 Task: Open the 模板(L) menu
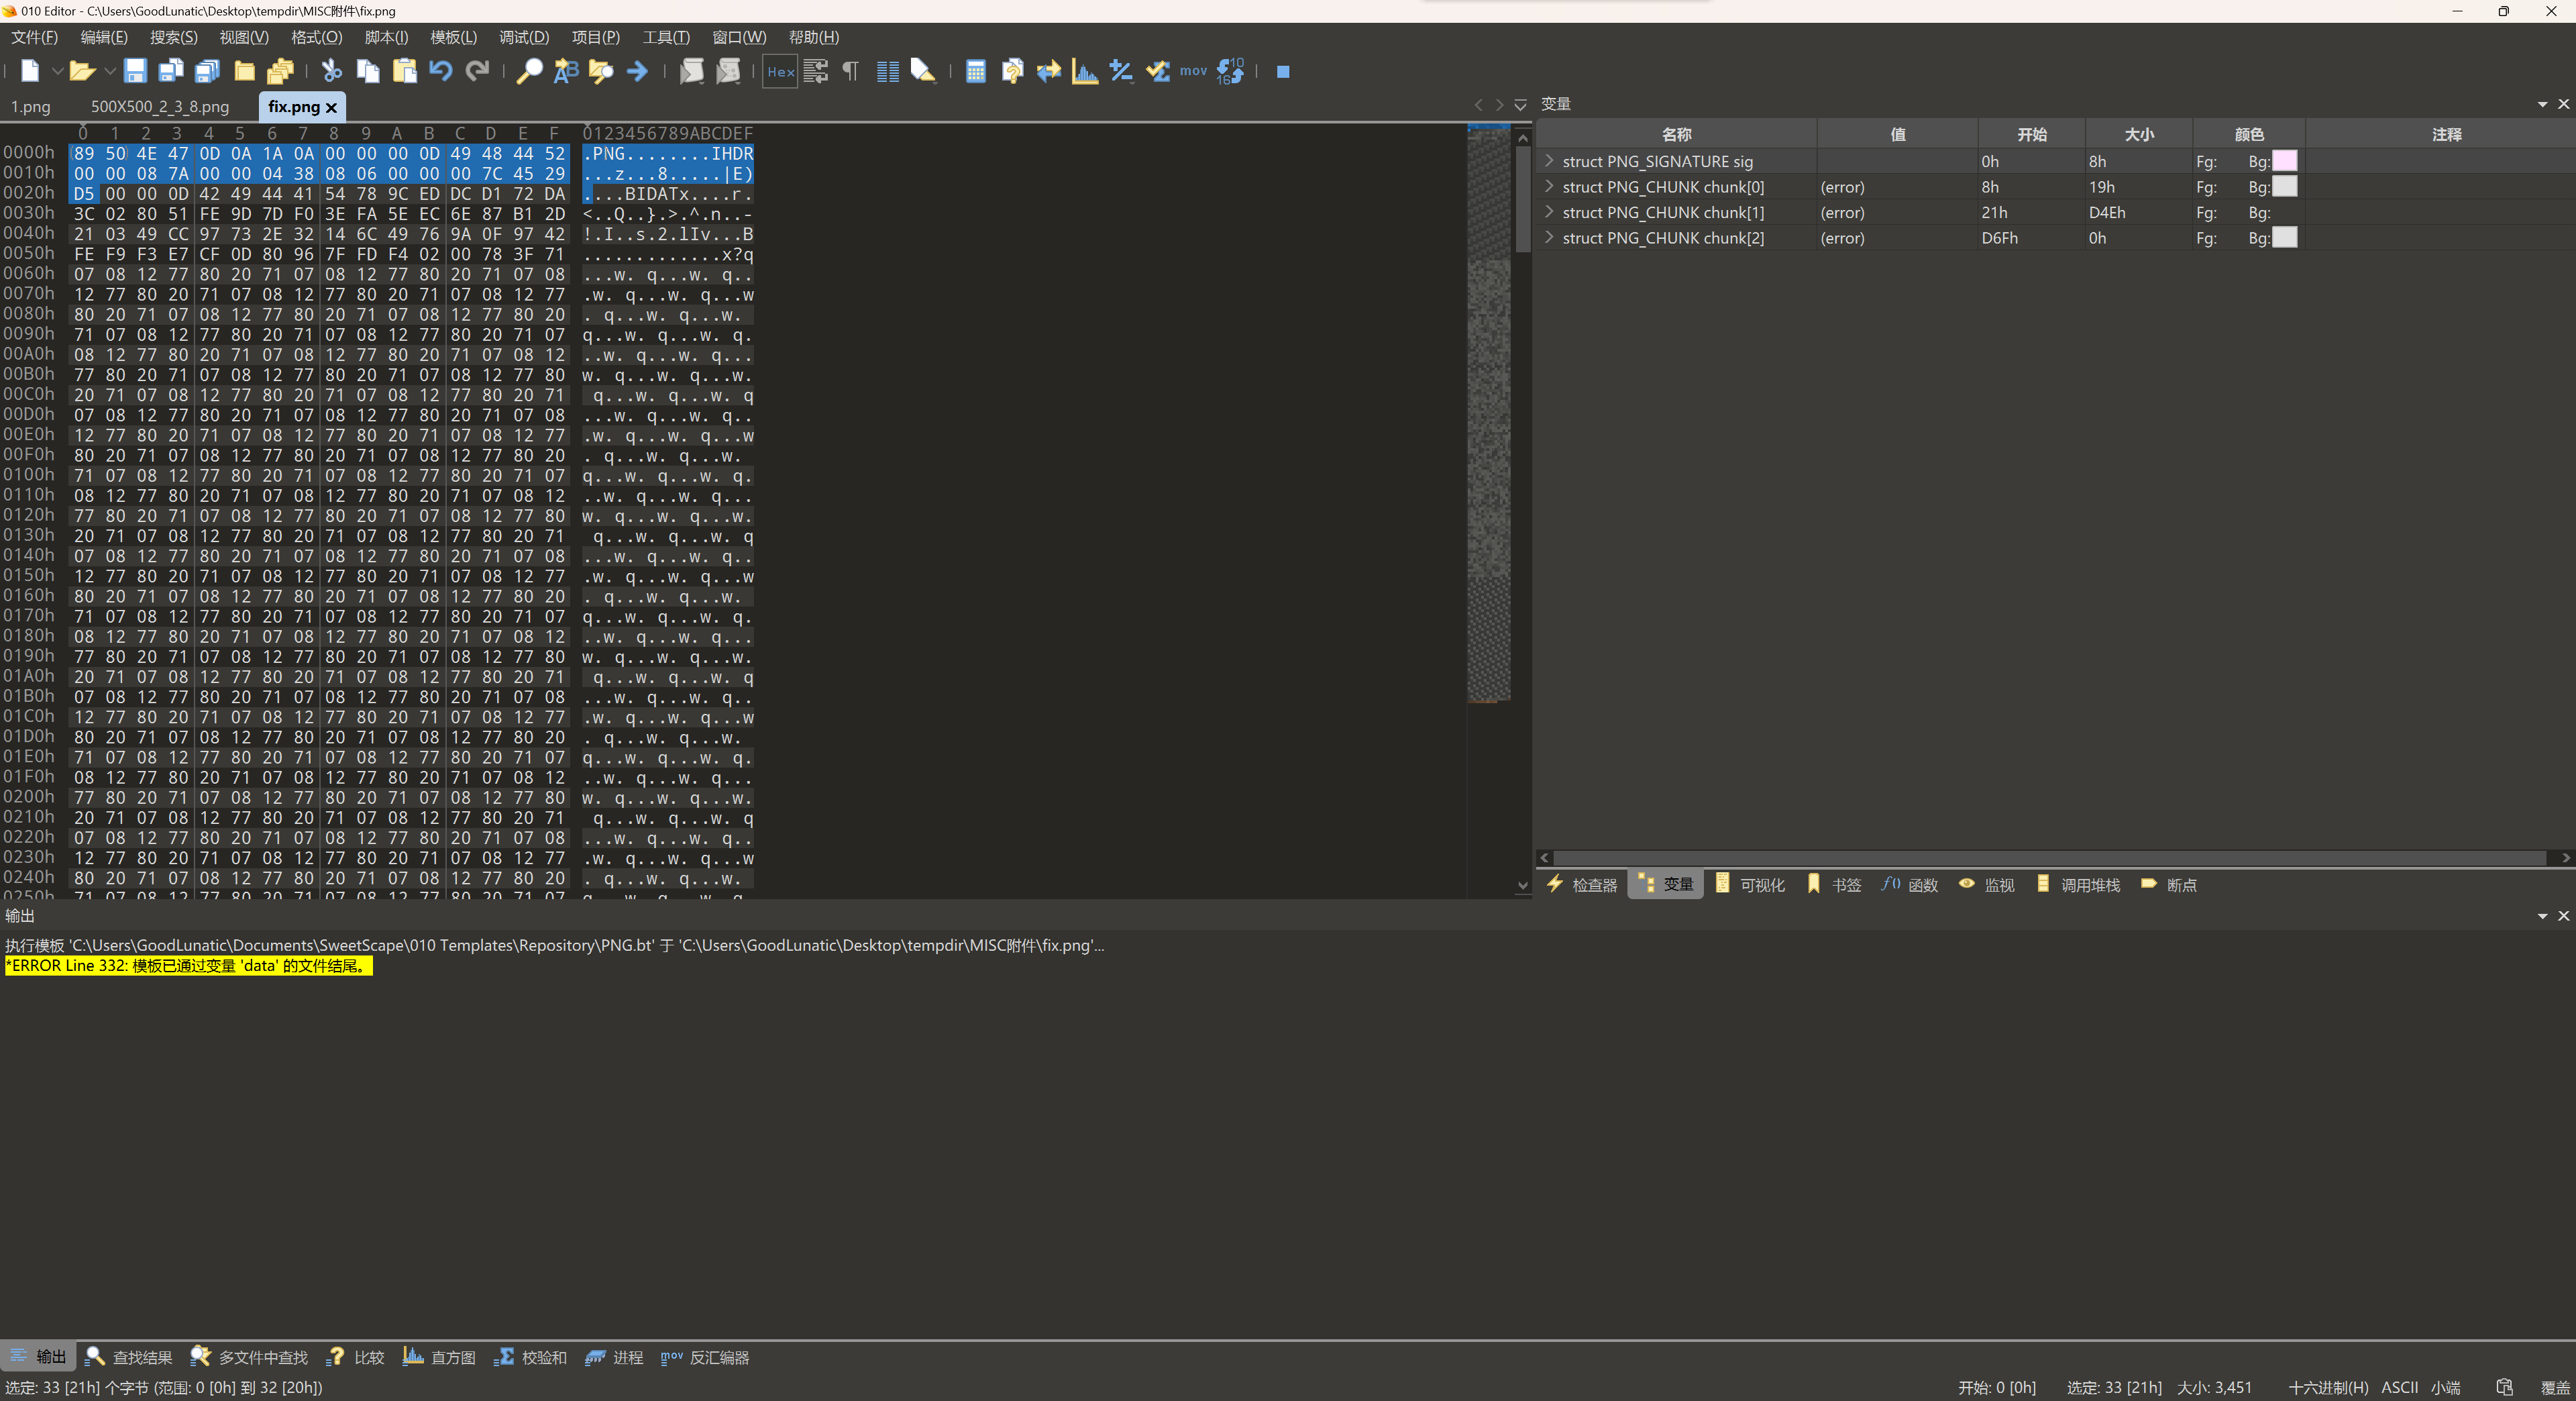[x=454, y=37]
